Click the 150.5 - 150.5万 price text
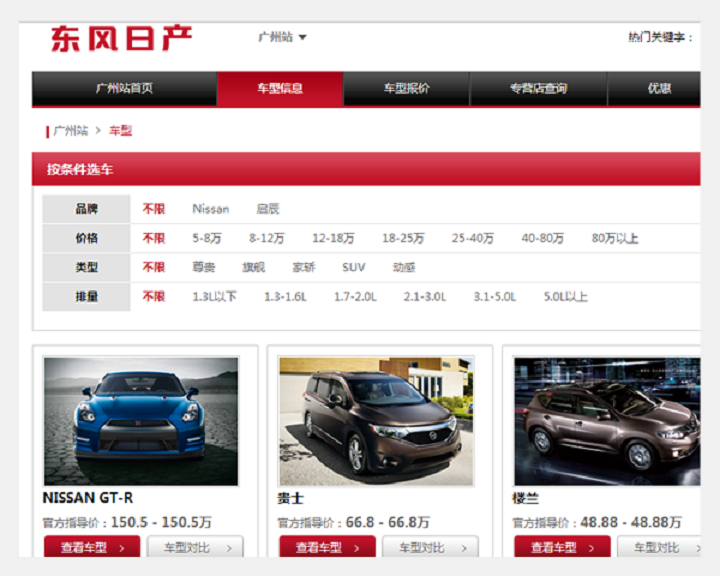This screenshot has width=720, height=576. pyautogui.click(x=161, y=522)
